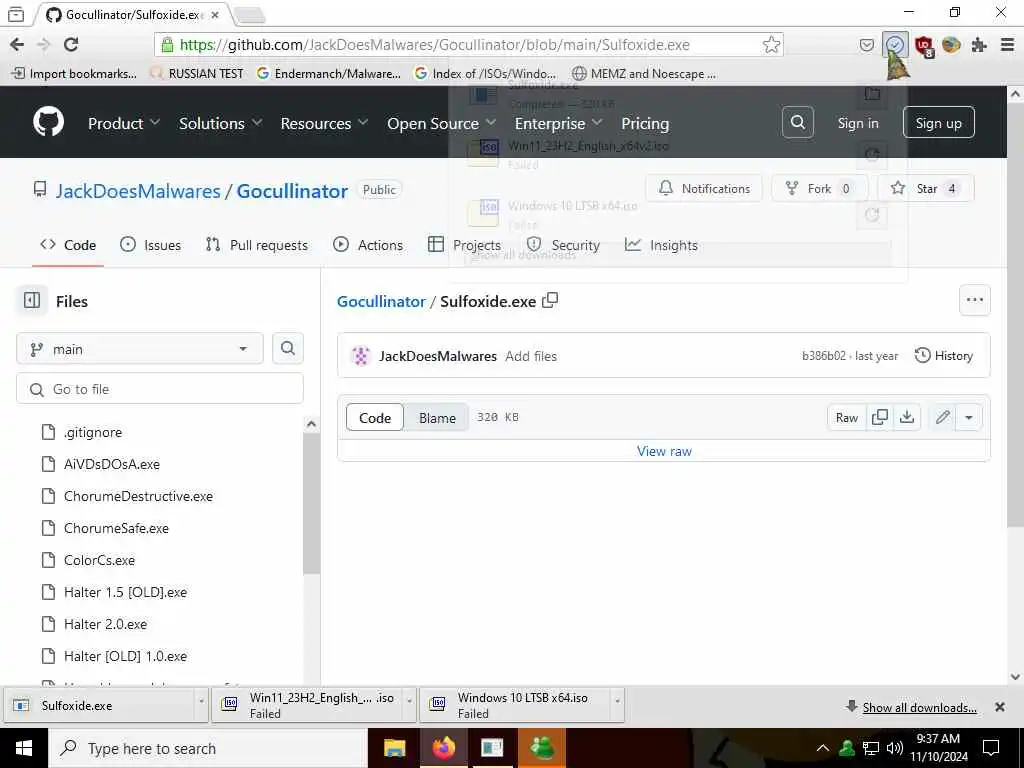Expand the Solutions menu

point(221,123)
